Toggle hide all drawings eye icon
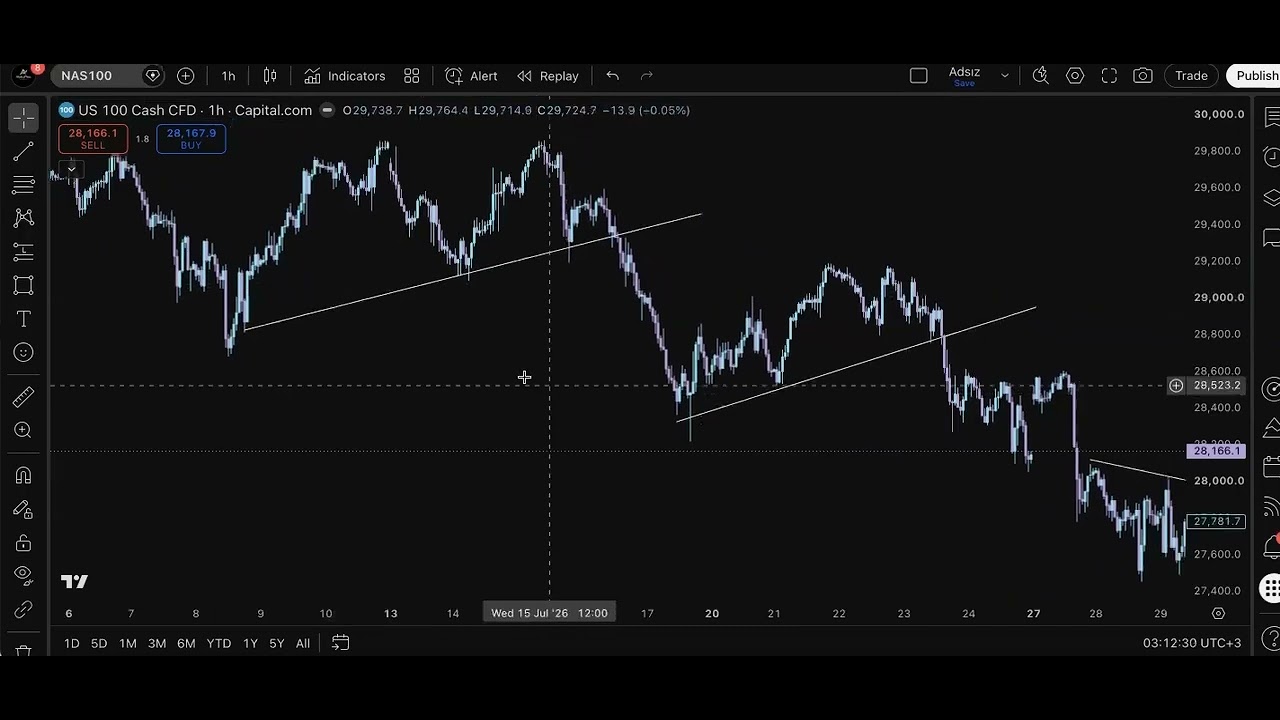The height and width of the screenshot is (720, 1280). (x=23, y=576)
